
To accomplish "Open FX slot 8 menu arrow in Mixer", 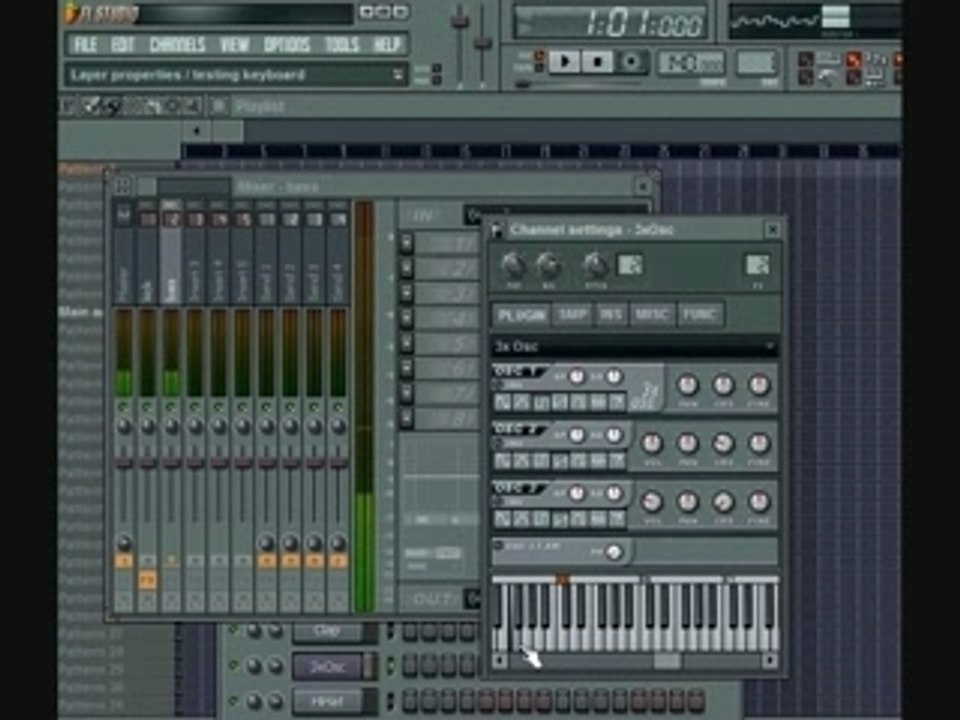I will coord(407,419).
